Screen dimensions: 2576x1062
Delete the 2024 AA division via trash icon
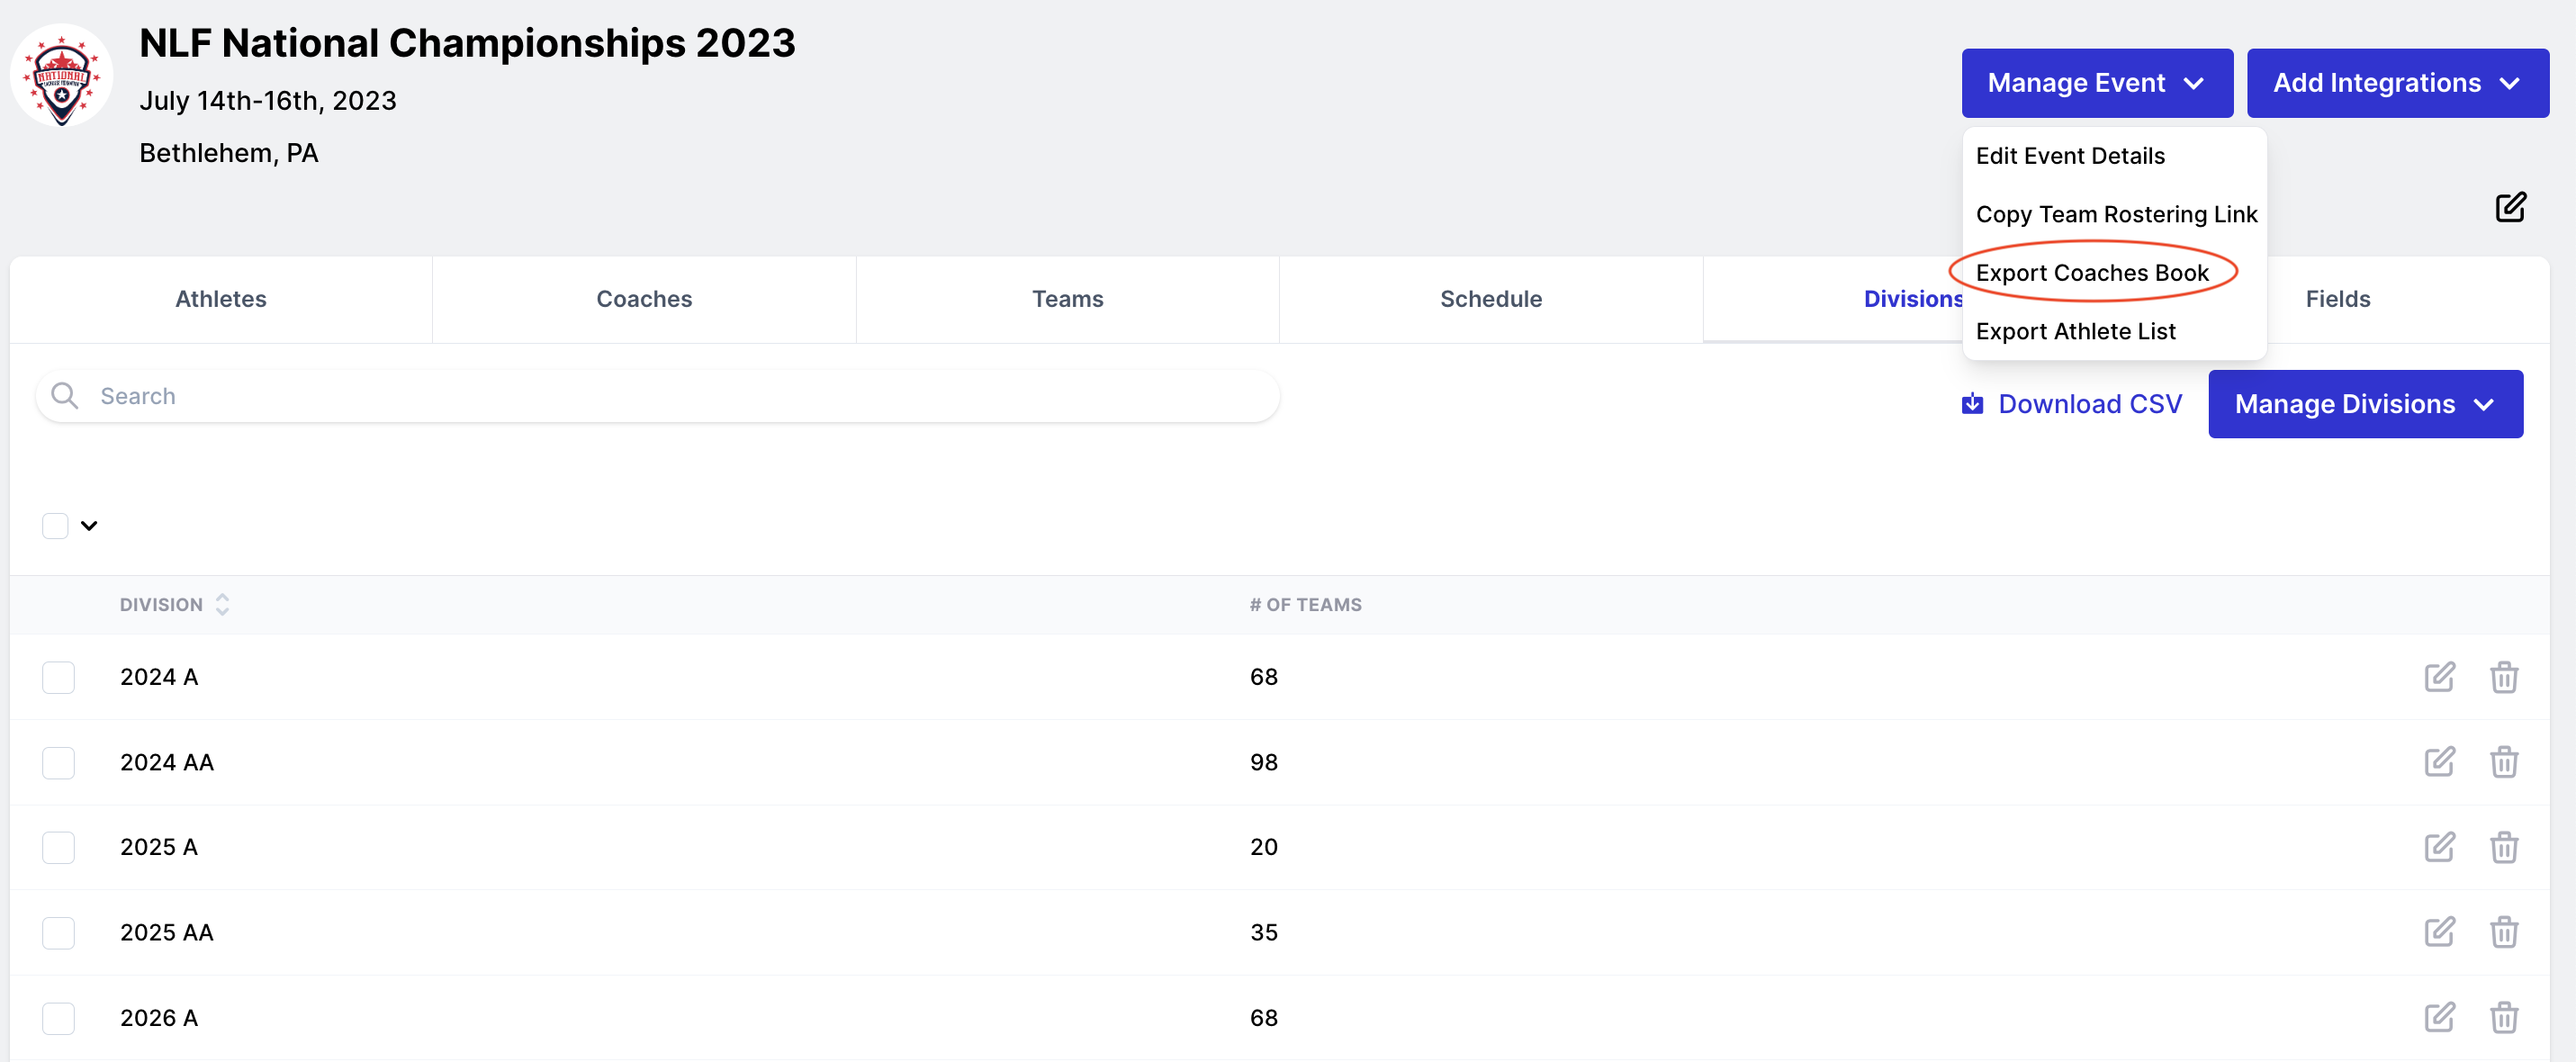coord(2503,762)
